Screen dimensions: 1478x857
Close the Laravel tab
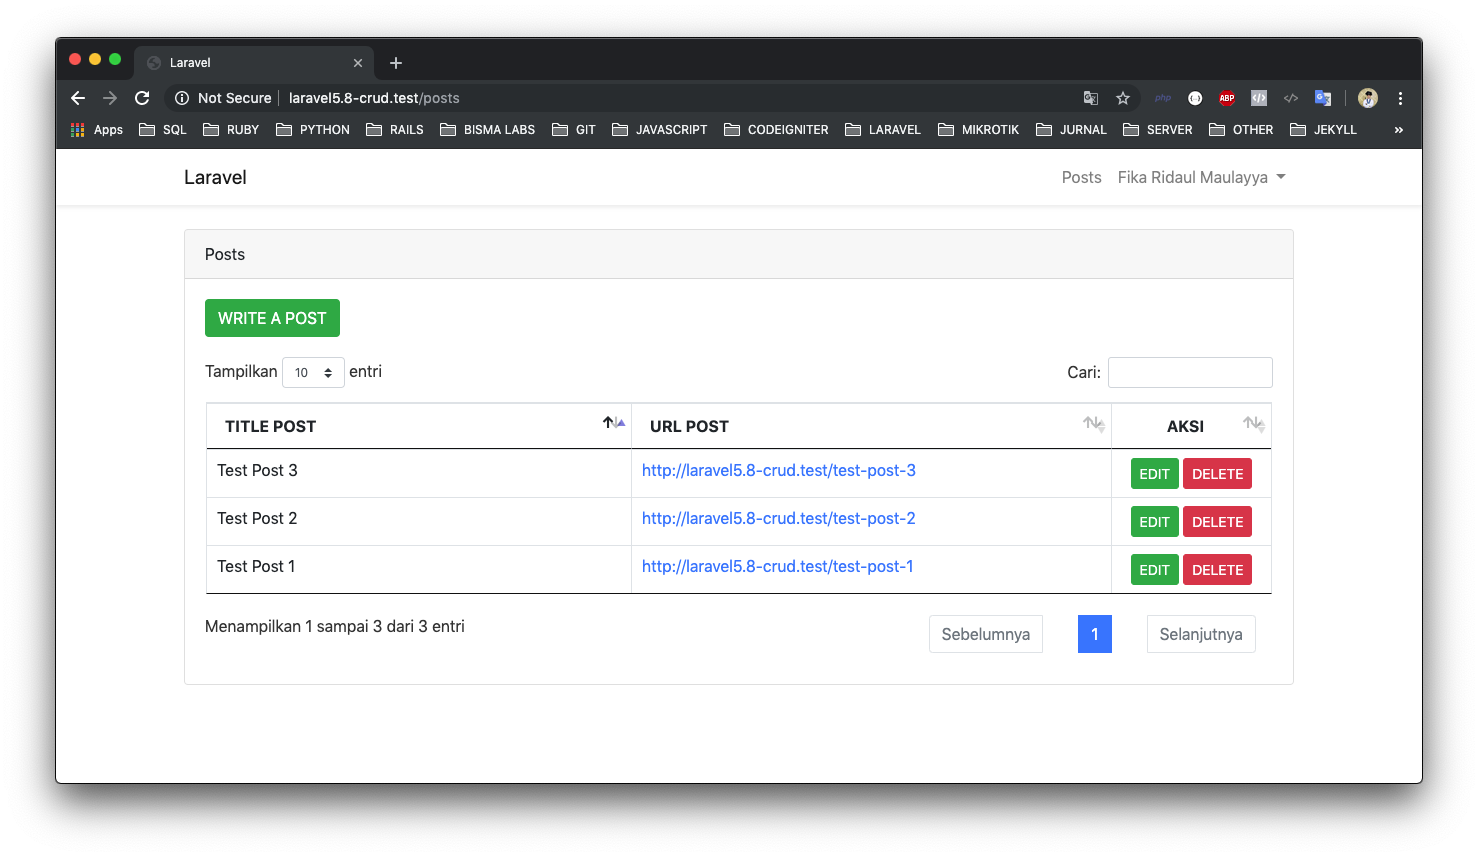pyautogui.click(x=358, y=63)
